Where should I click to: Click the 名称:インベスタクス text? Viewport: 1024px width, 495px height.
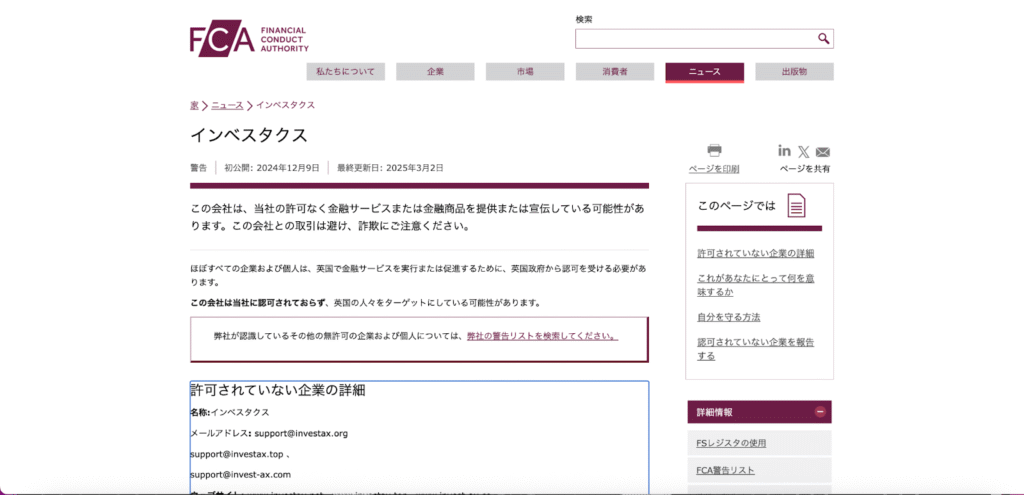[x=230, y=413]
